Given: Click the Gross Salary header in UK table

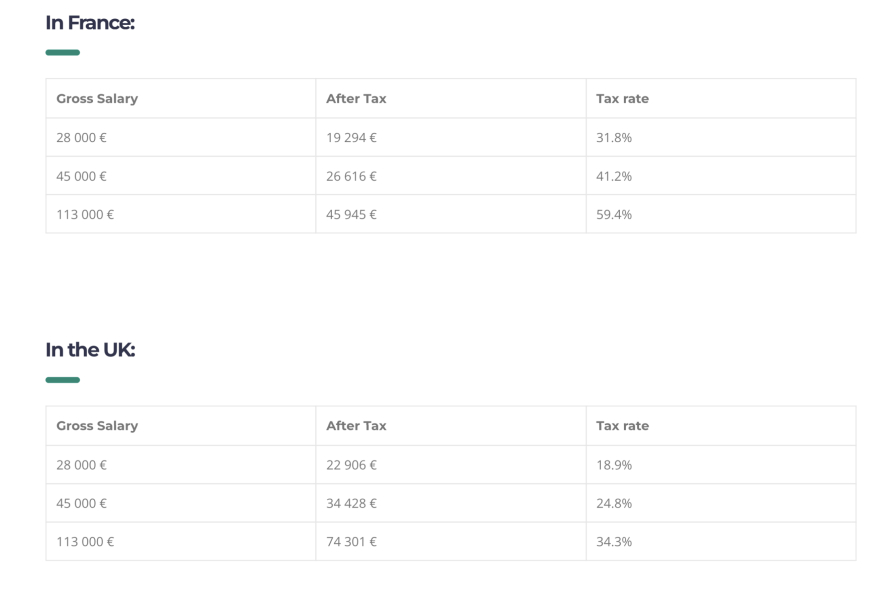Looking at the screenshot, I should click(97, 426).
